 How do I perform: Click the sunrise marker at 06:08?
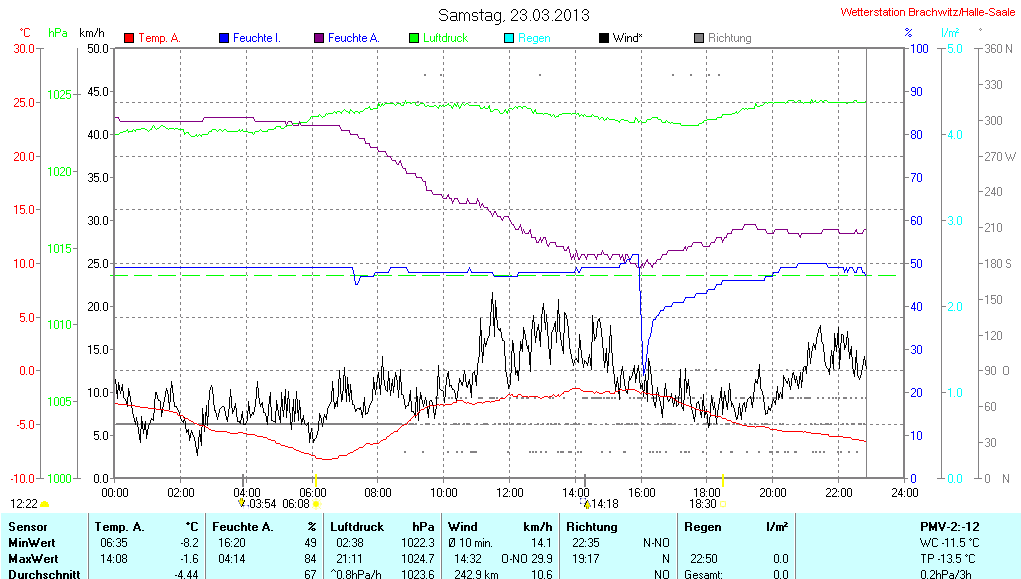coord(316,504)
